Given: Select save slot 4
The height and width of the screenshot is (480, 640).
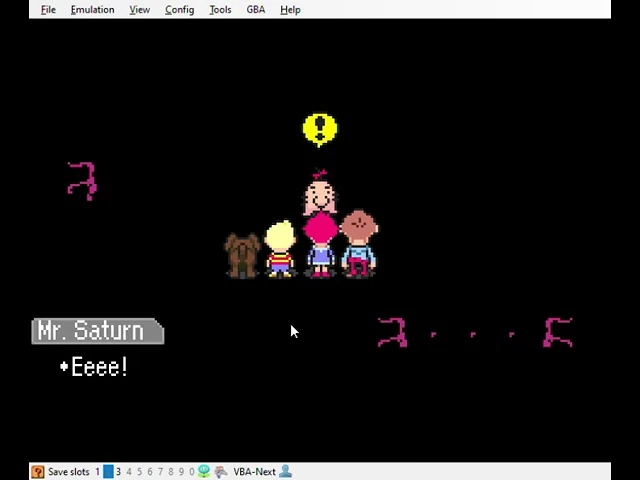Looking at the screenshot, I should pos(129,472).
